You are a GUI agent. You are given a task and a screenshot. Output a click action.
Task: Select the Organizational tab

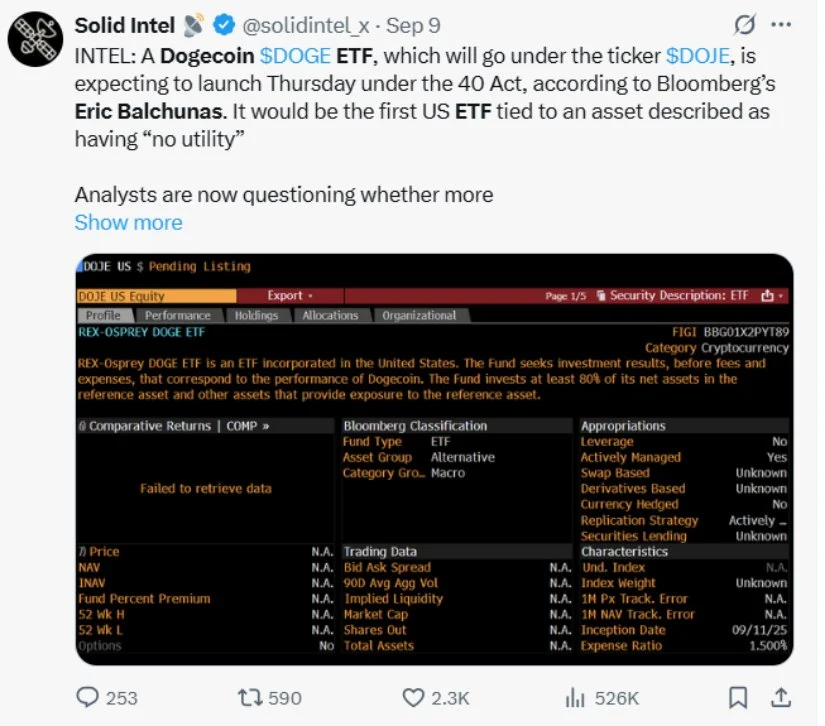[x=419, y=315]
